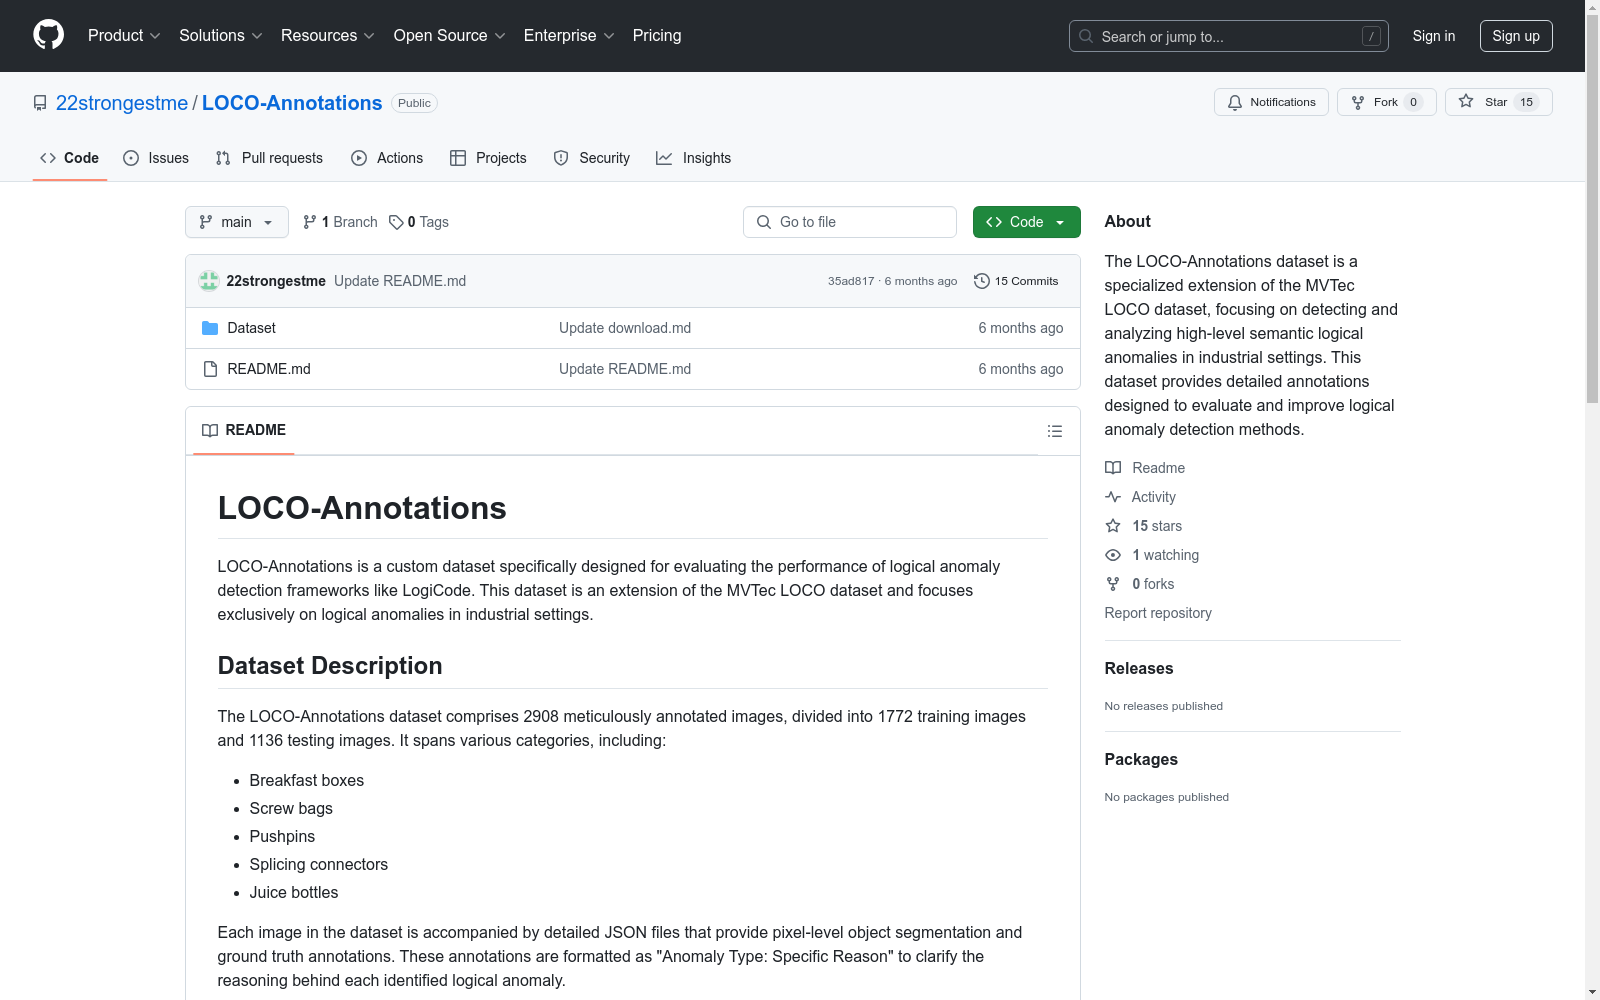Open Update download.md commit message

(x=625, y=328)
